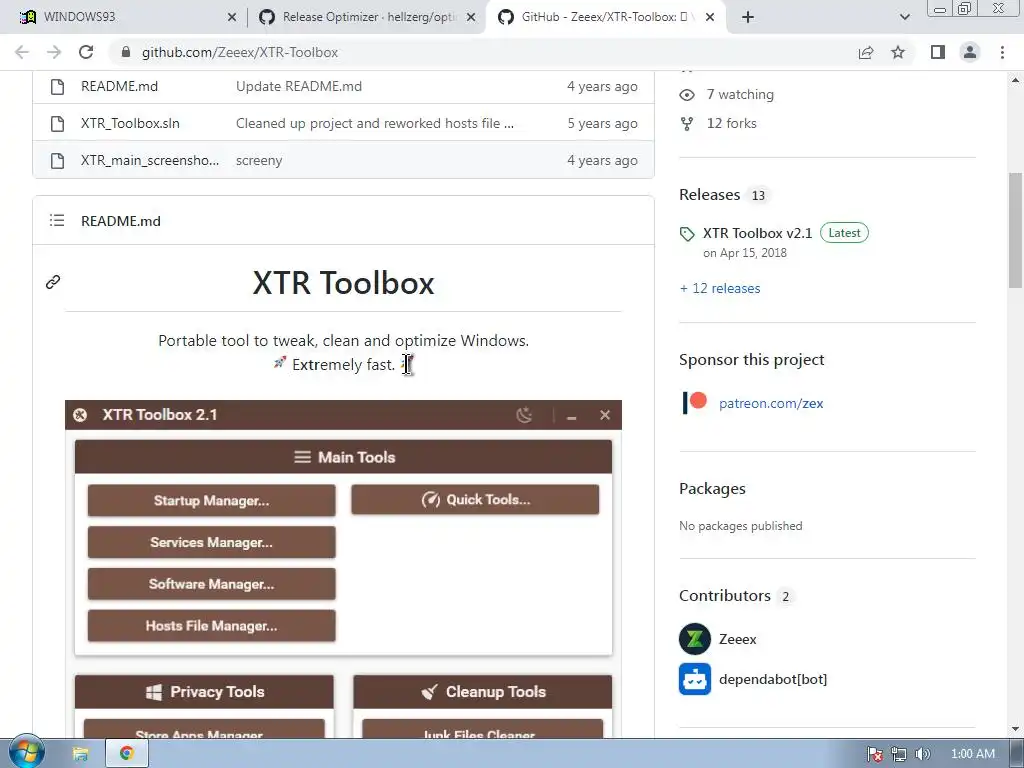Open Chrome three-dot menu

click(1002, 52)
